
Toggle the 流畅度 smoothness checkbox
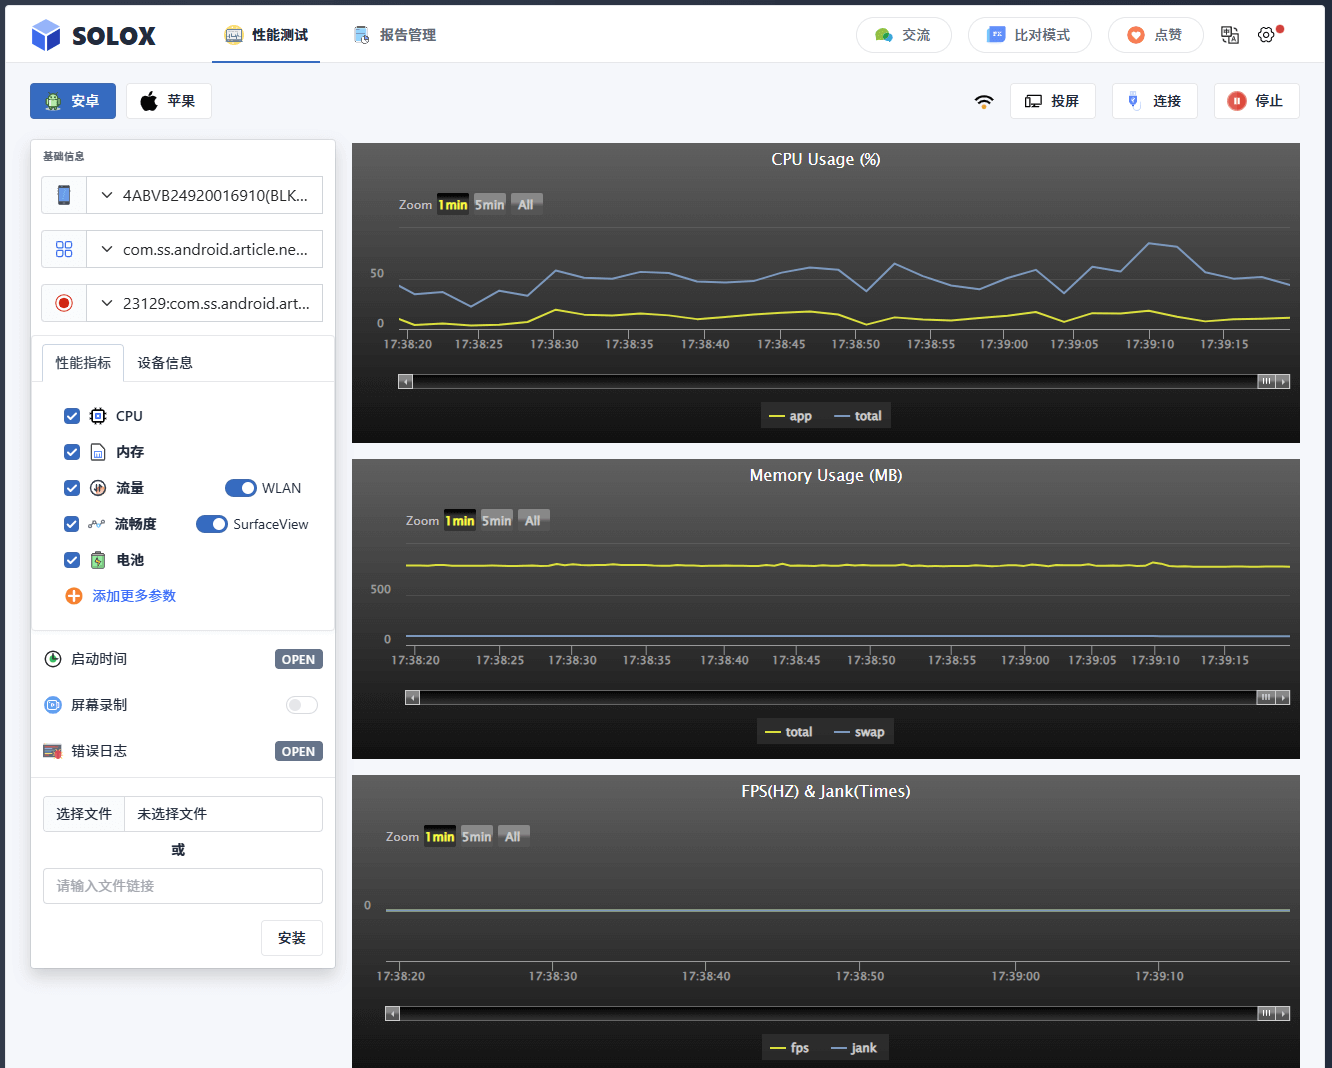coord(72,524)
